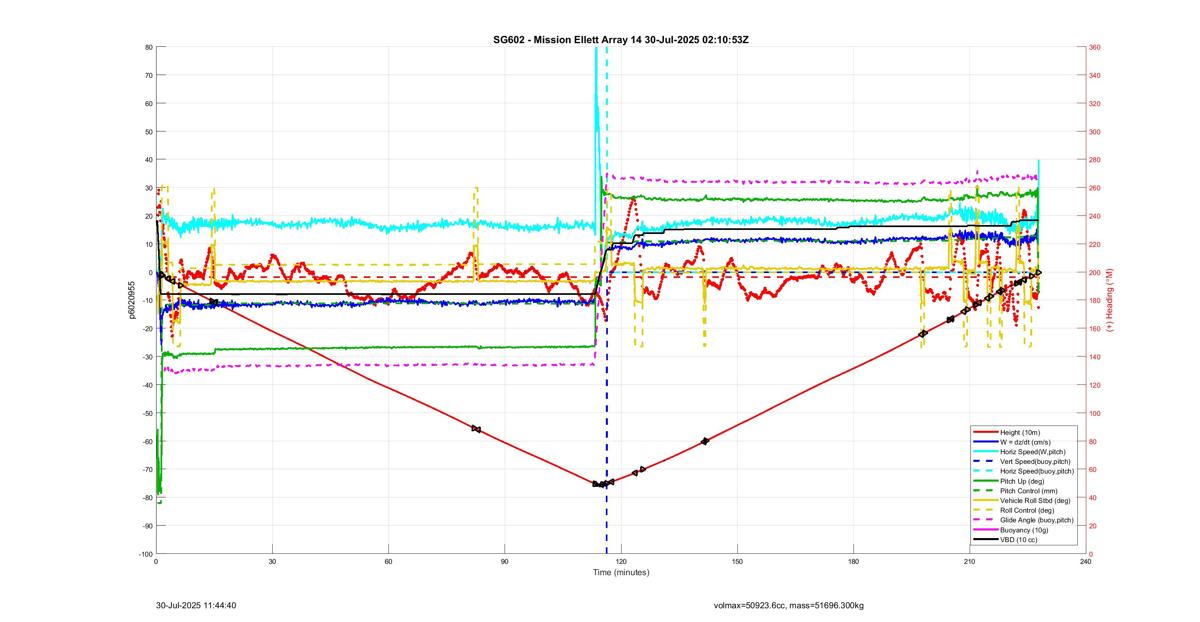Select the 'Buoyancy (10g)' legend entry
Image resolution: width=1200 pixels, height=622 pixels.
click(1024, 530)
